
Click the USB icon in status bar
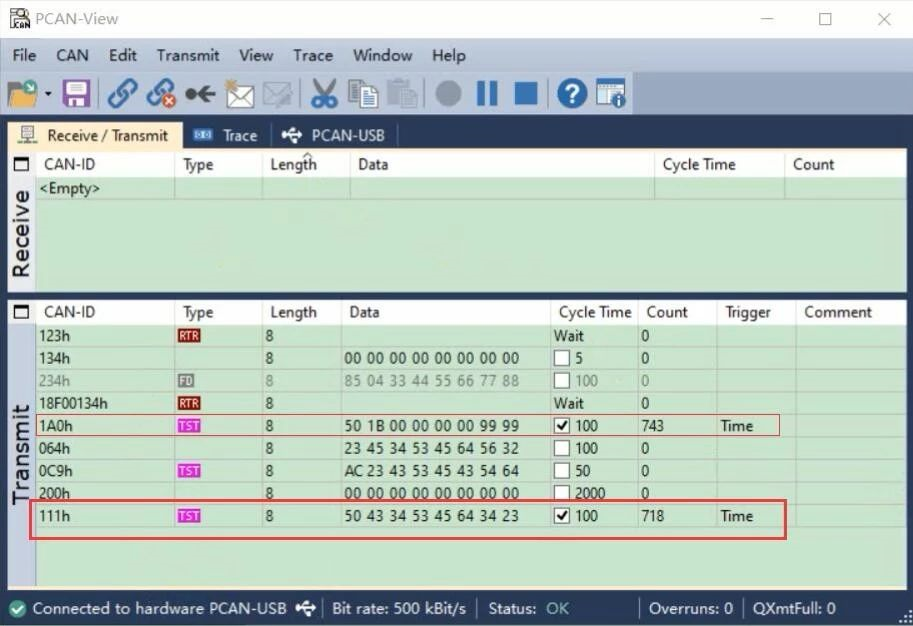click(x=306, y=609)
